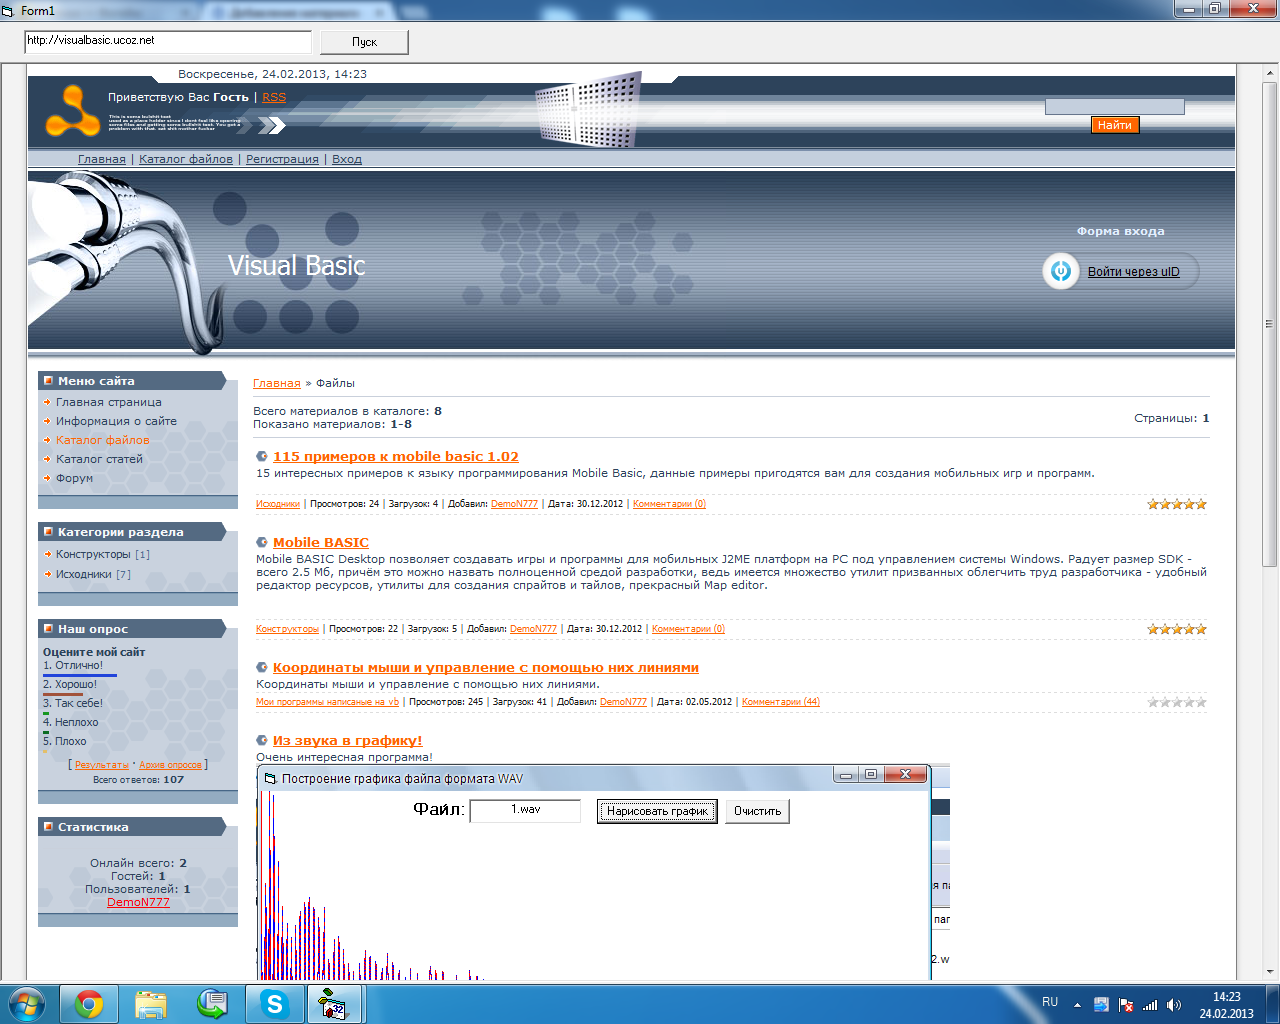Open Исходники category in sidebar
1280x1024 pixels.
[84, 574]
